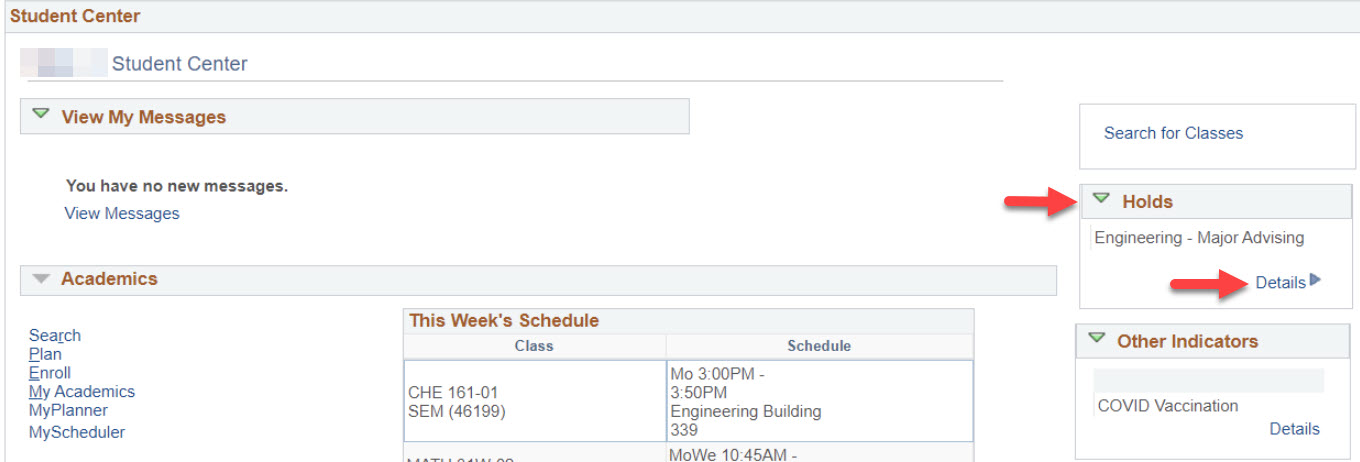
Task: Collapse the View My Messages section triangle
Action: pos(40,115)
